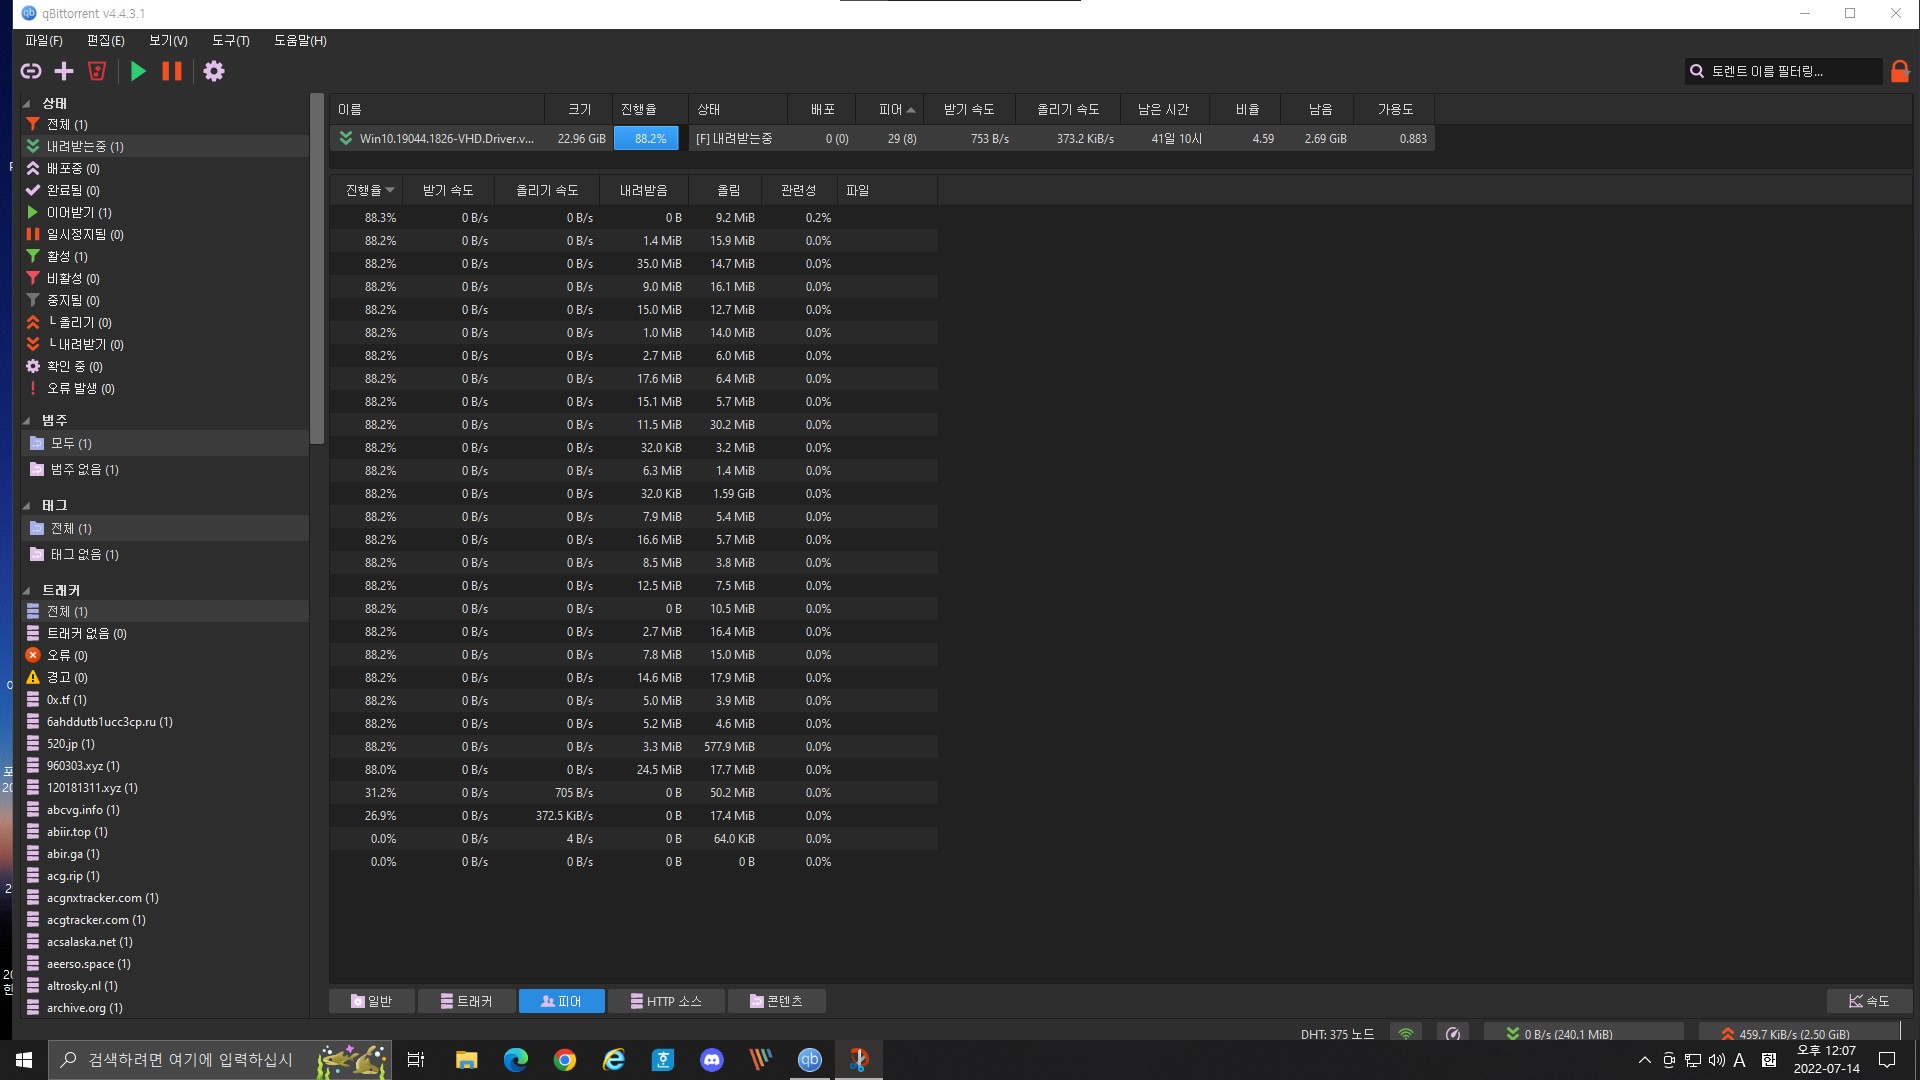Open the 편집(E) menu

[x=106, y=40]
